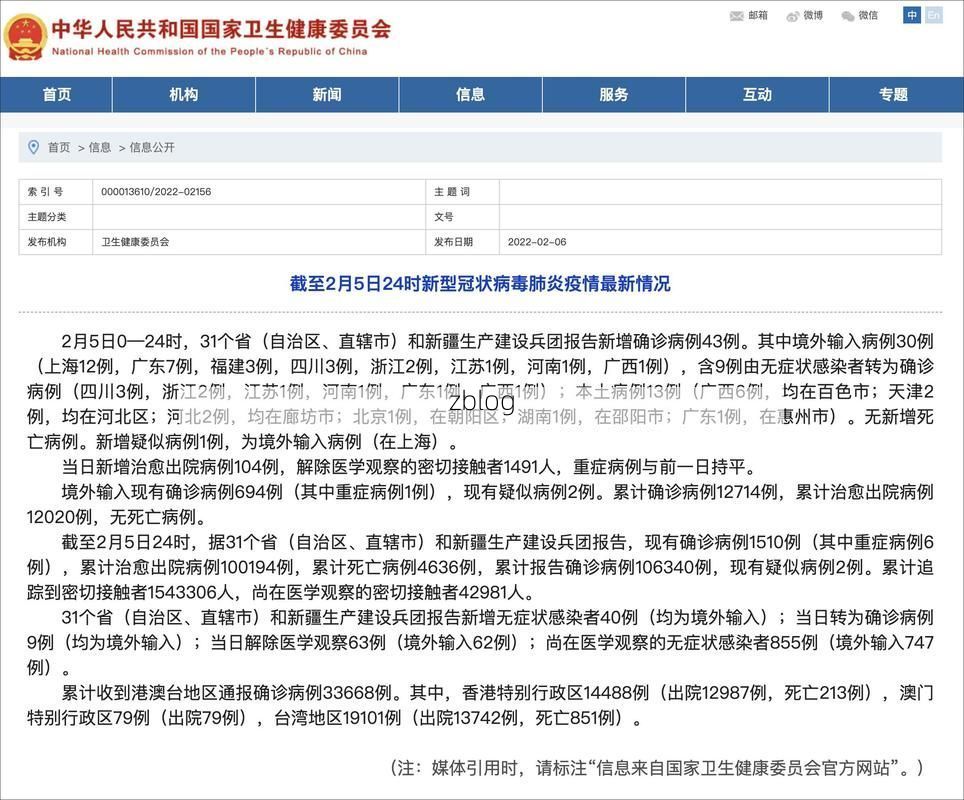The image size is (964, 800).
Task: Click the blue article title heading
Action: coord(480,284)
